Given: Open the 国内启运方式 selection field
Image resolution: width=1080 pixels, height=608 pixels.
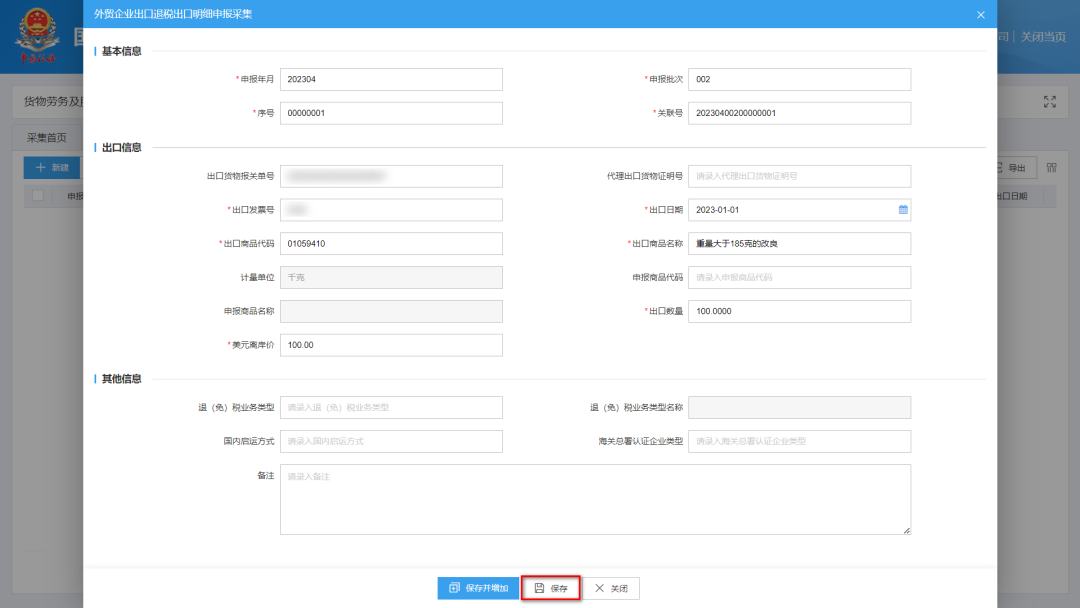Looking at the screenshot, I should point(391,441).
